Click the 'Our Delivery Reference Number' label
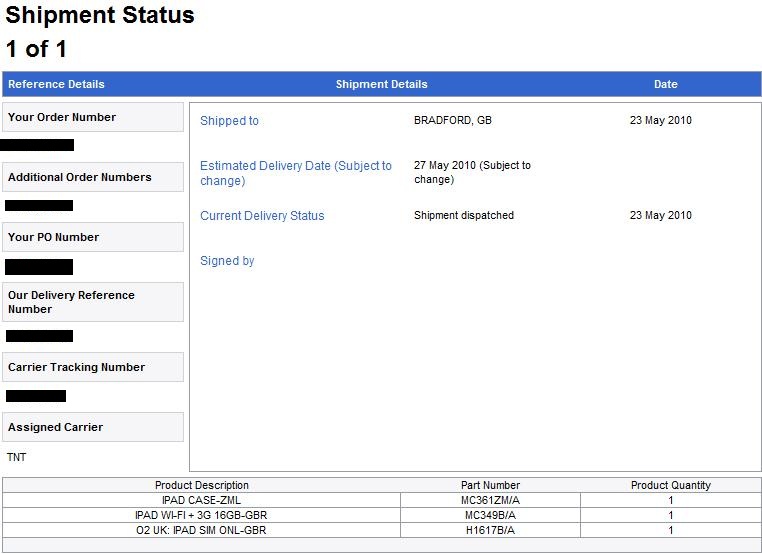The image size is (762, 554). pos(71,302)
